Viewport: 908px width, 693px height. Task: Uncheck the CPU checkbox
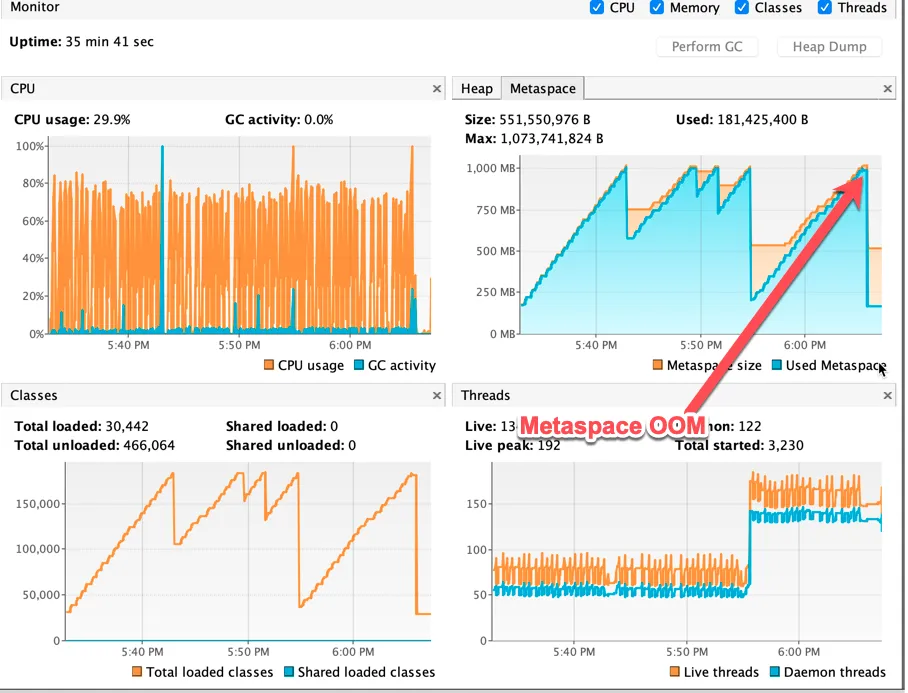596,8
